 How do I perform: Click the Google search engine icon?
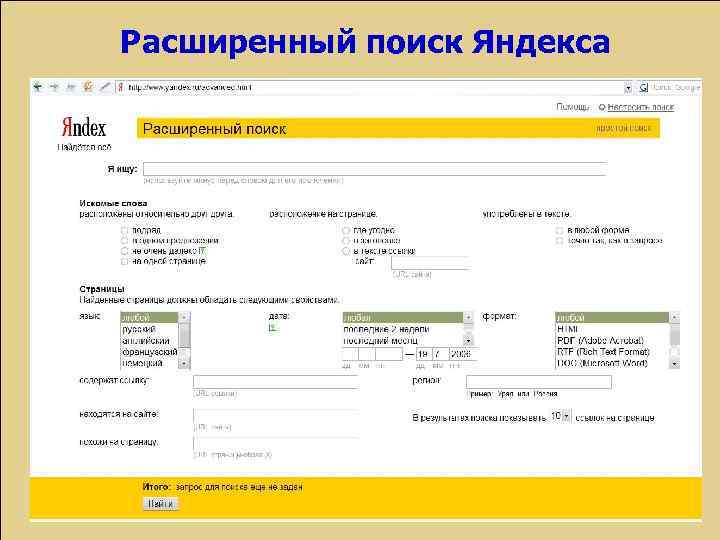click(644, 87)
